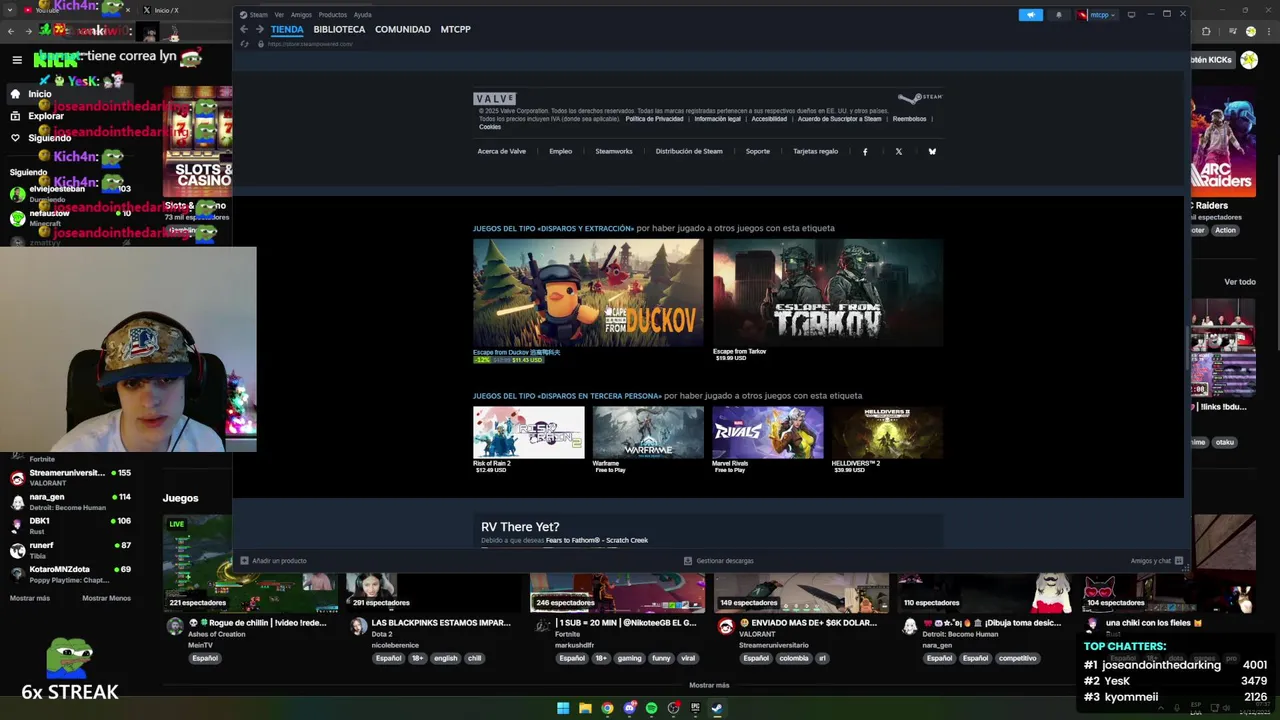Open Spotify from taskbar
The image size is (1280, 720).
[x=651, y=708]
